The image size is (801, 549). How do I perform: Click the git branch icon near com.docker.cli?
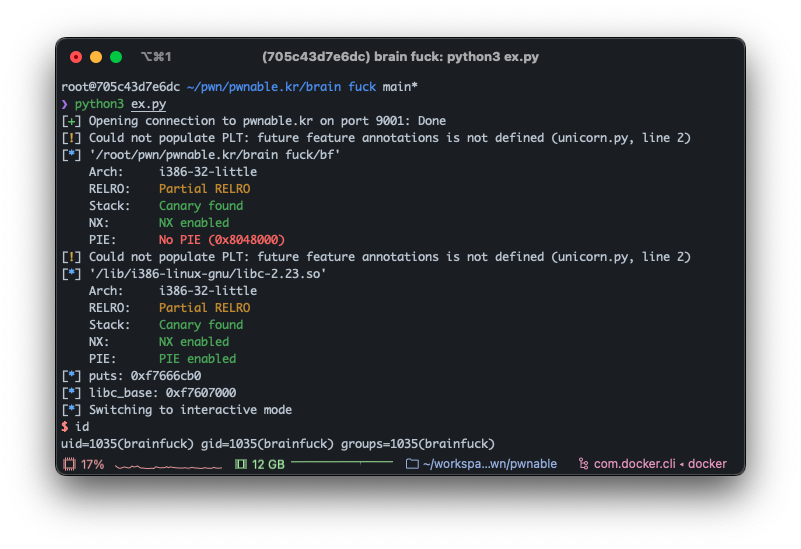[x=582, y=464]
